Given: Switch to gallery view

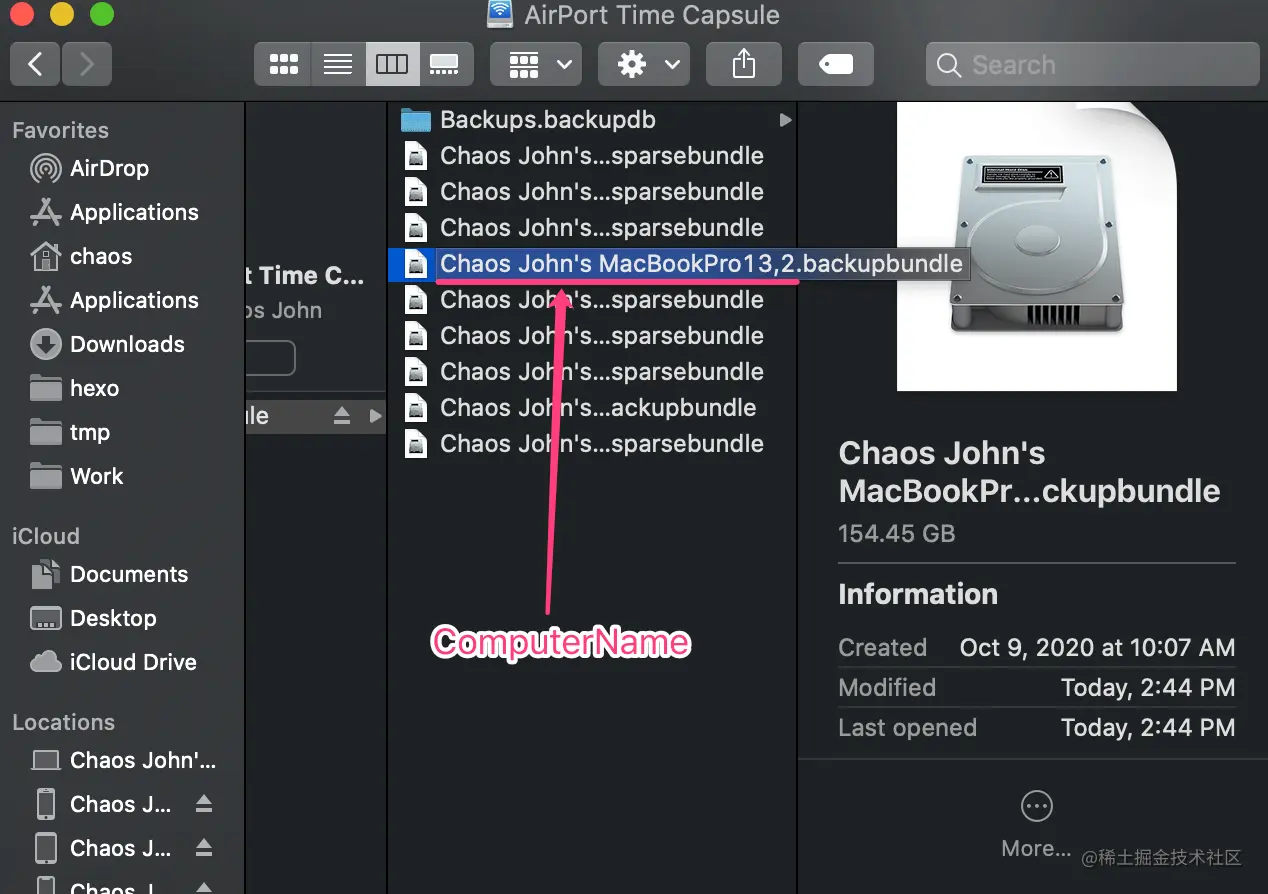Looking at the screenshot, I should tap(445, 65).
